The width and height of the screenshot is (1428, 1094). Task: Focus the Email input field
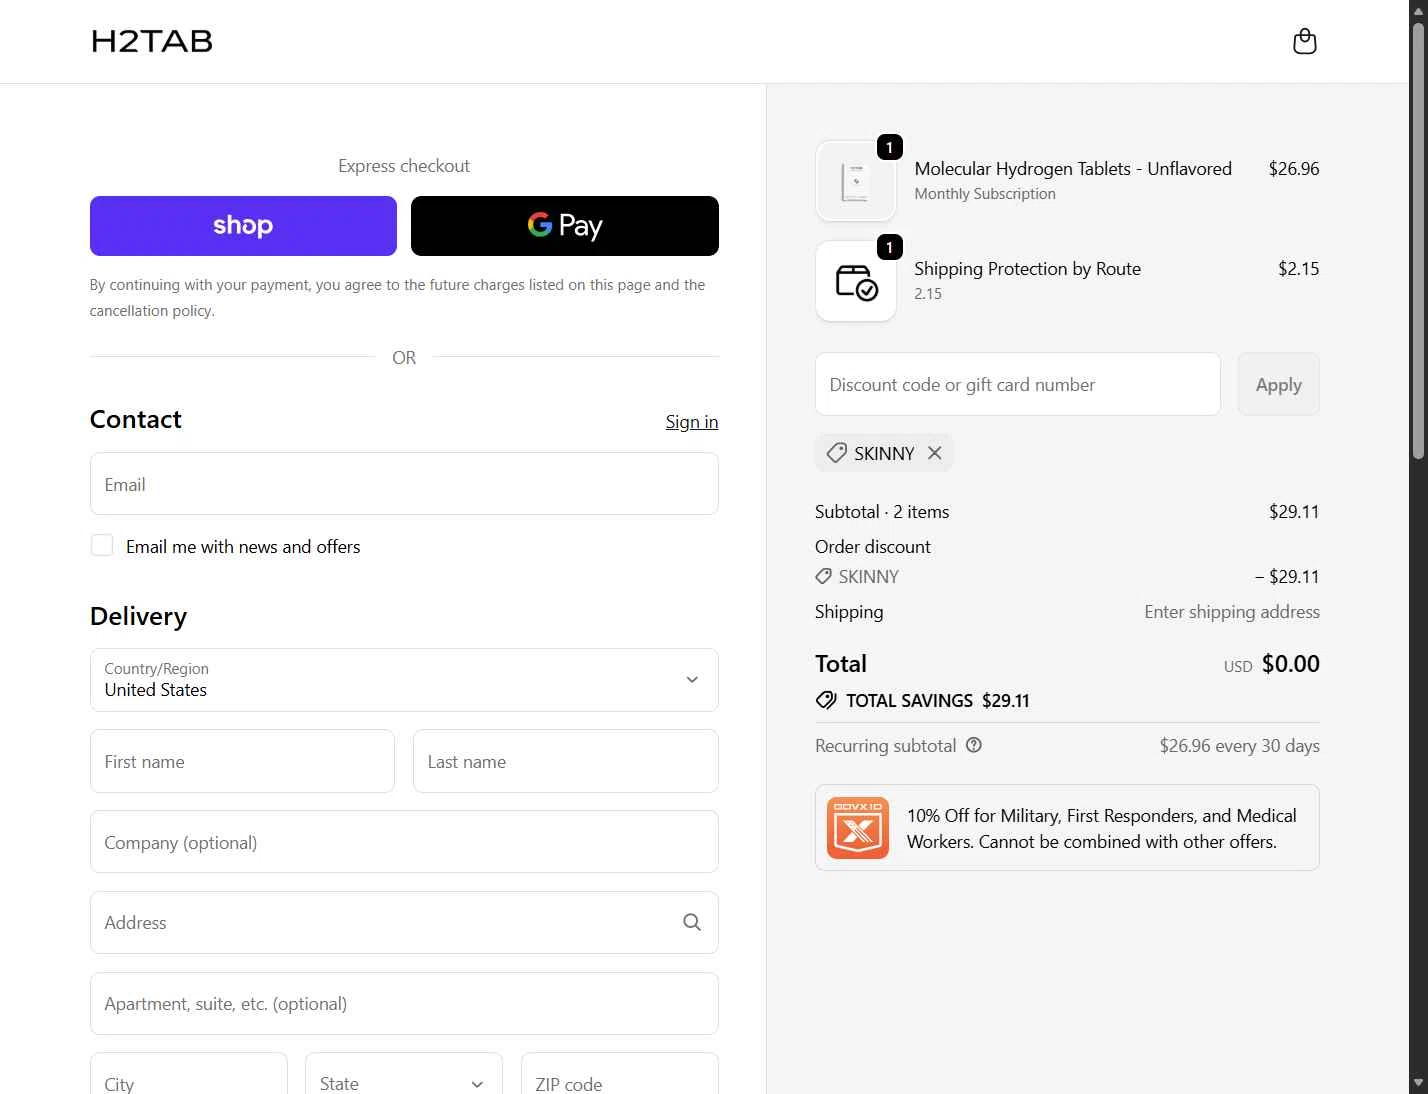404,484
